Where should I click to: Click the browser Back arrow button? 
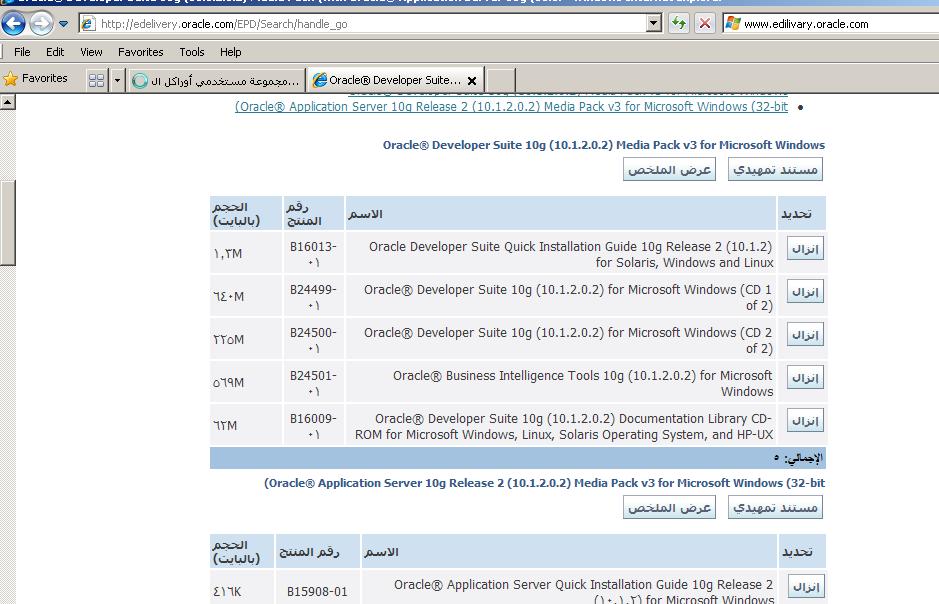click(x=13, y=23)
